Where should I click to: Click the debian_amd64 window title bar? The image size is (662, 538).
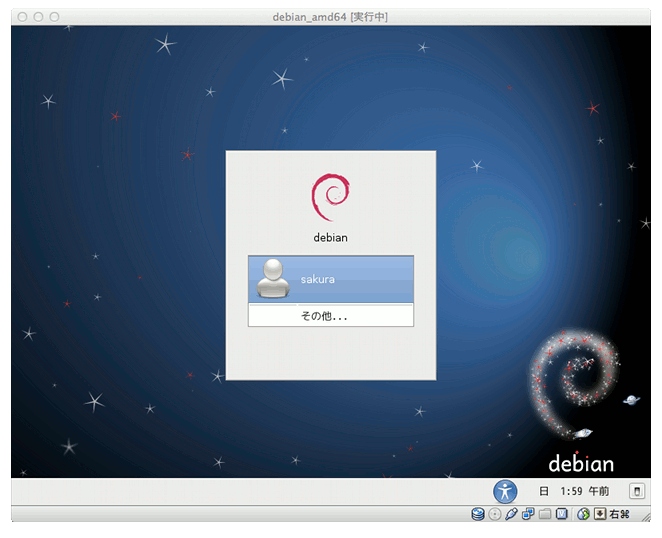(x=330, y=17)
